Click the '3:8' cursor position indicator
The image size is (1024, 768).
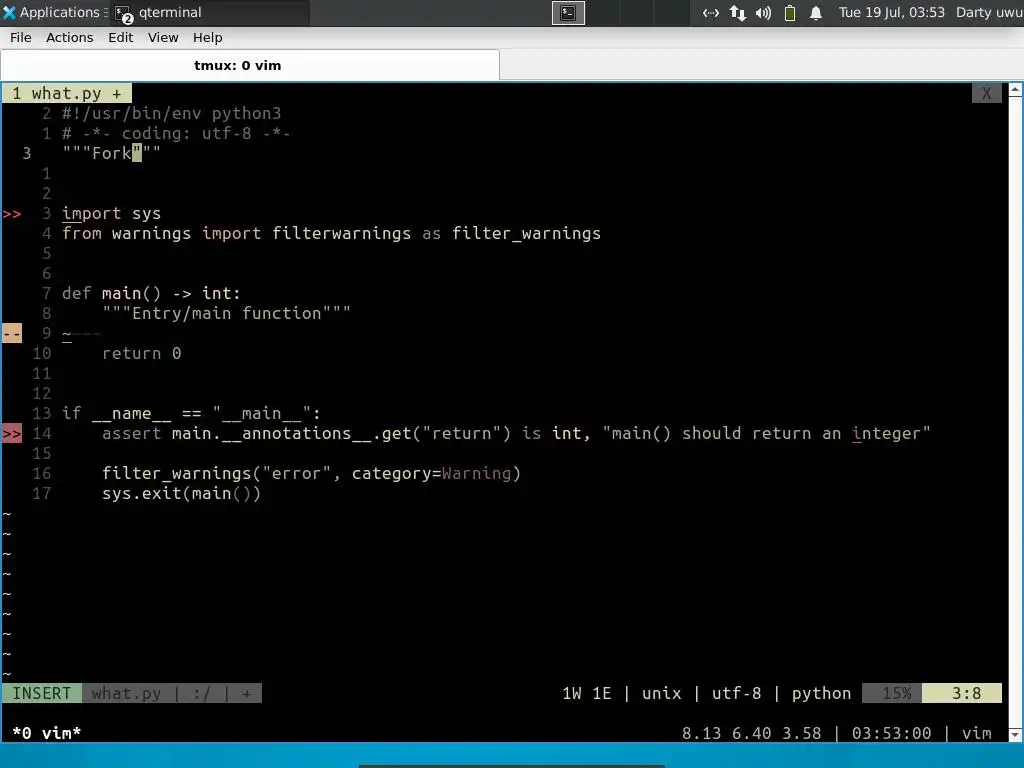pyautogui.click(x=962, y=693)
